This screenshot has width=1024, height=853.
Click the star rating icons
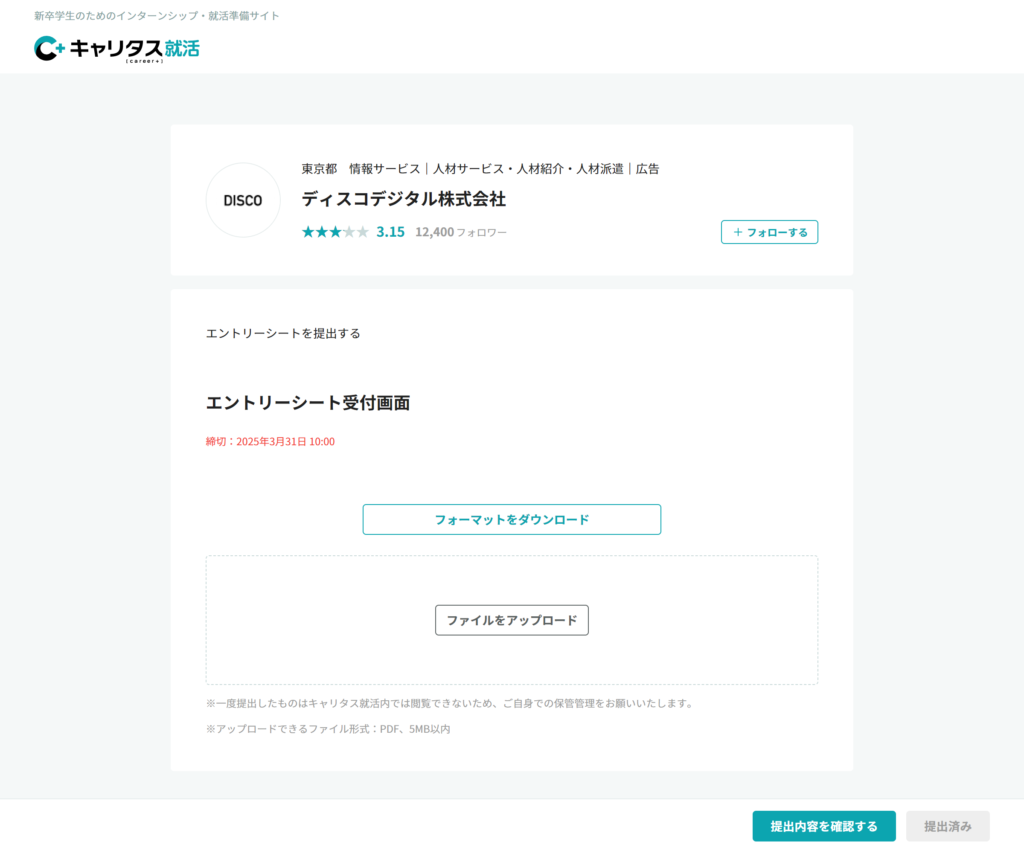click(x=335, y=232)
